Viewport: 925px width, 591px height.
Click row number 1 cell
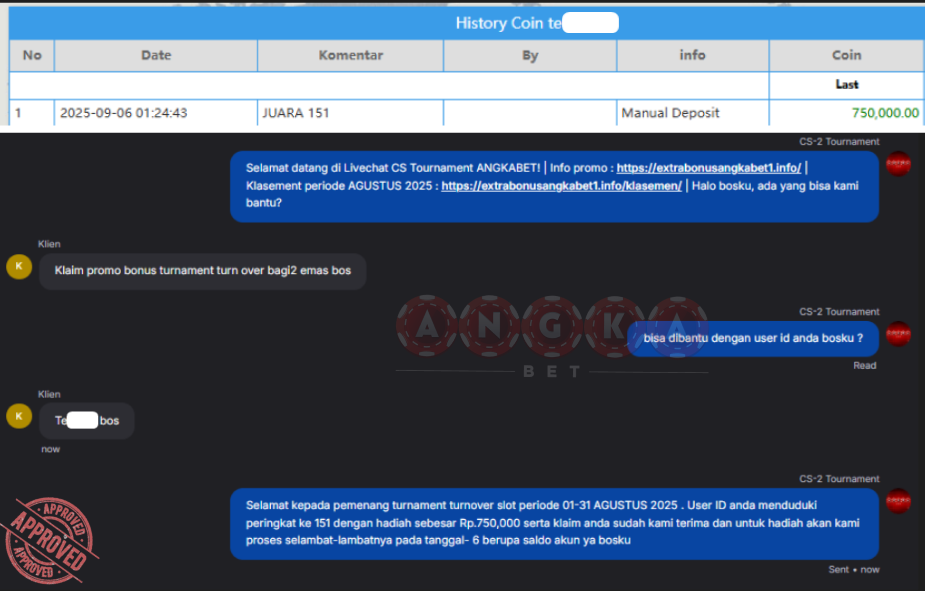[x=32, y=113]
